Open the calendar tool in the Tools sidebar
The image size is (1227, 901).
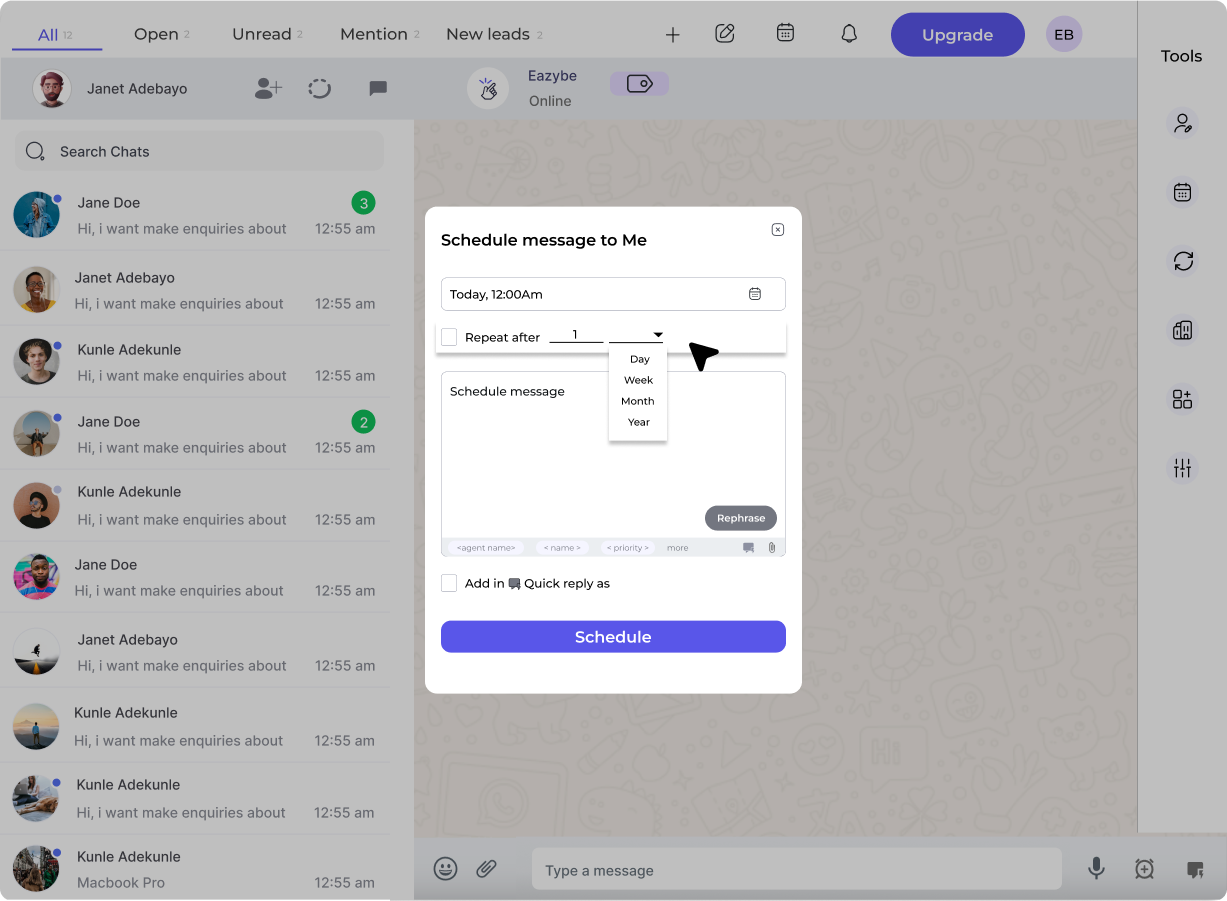(1183, 192)
